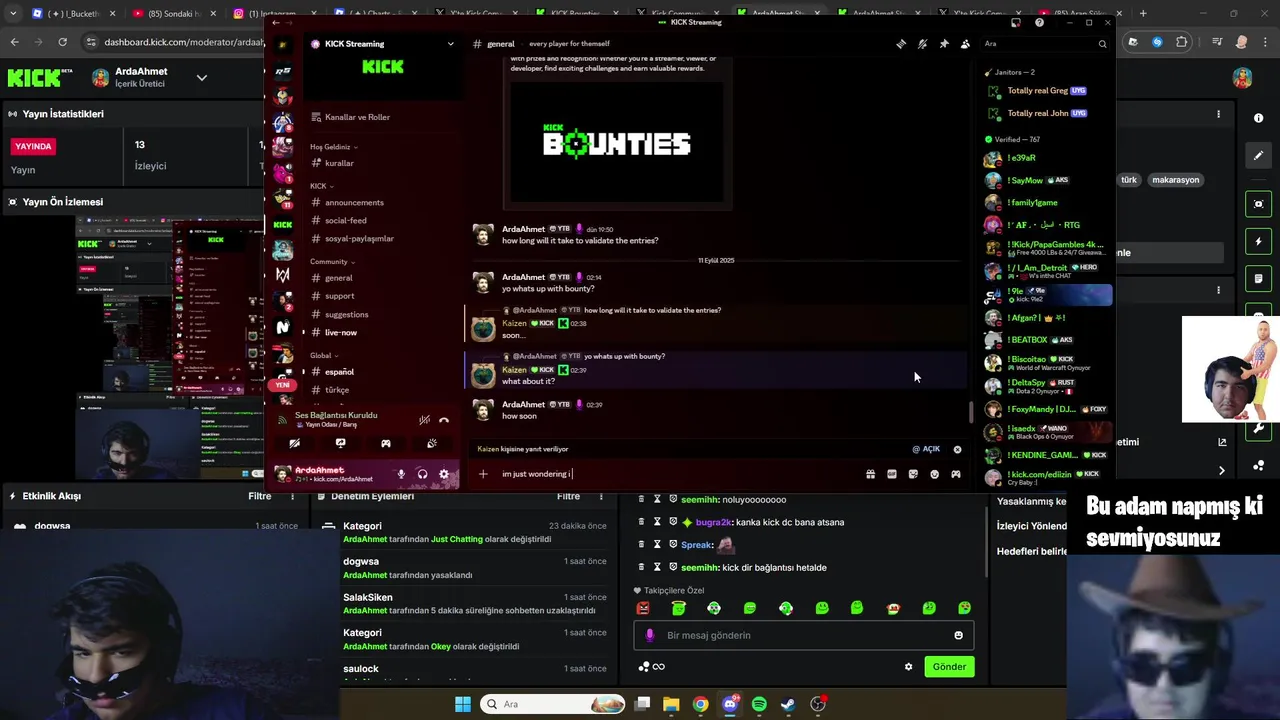Deafen using the headphones icon

[x=422, y=474]
